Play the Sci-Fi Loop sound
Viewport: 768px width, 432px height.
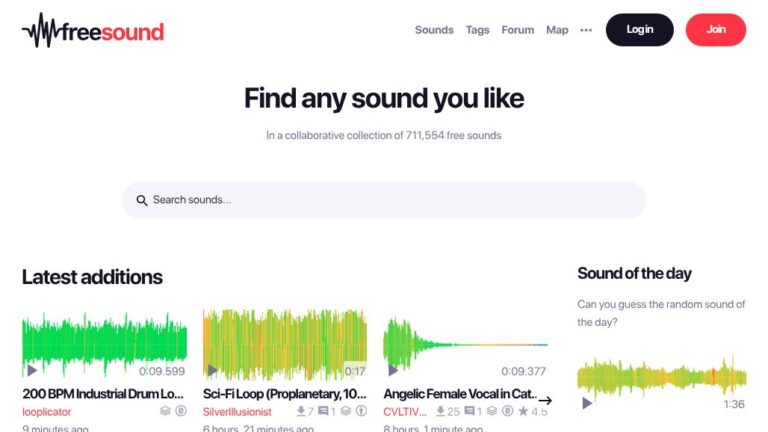[212, 370]
